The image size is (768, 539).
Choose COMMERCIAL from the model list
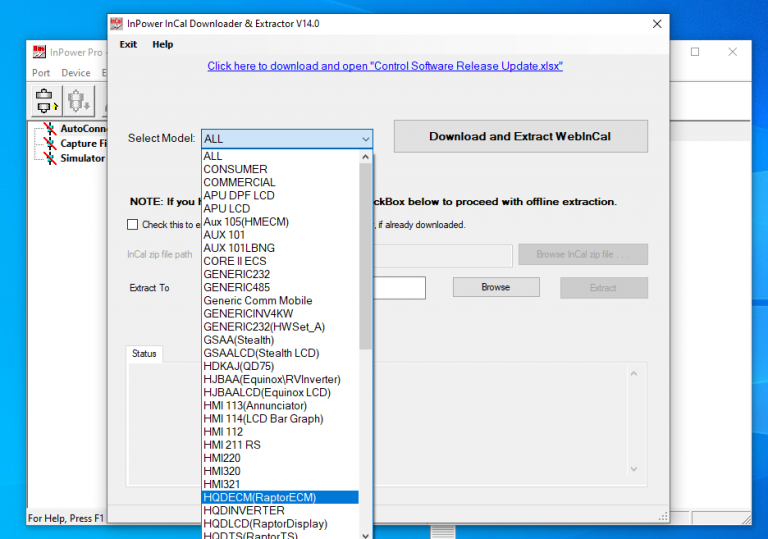pyautogui.click(x=280, y=182)
